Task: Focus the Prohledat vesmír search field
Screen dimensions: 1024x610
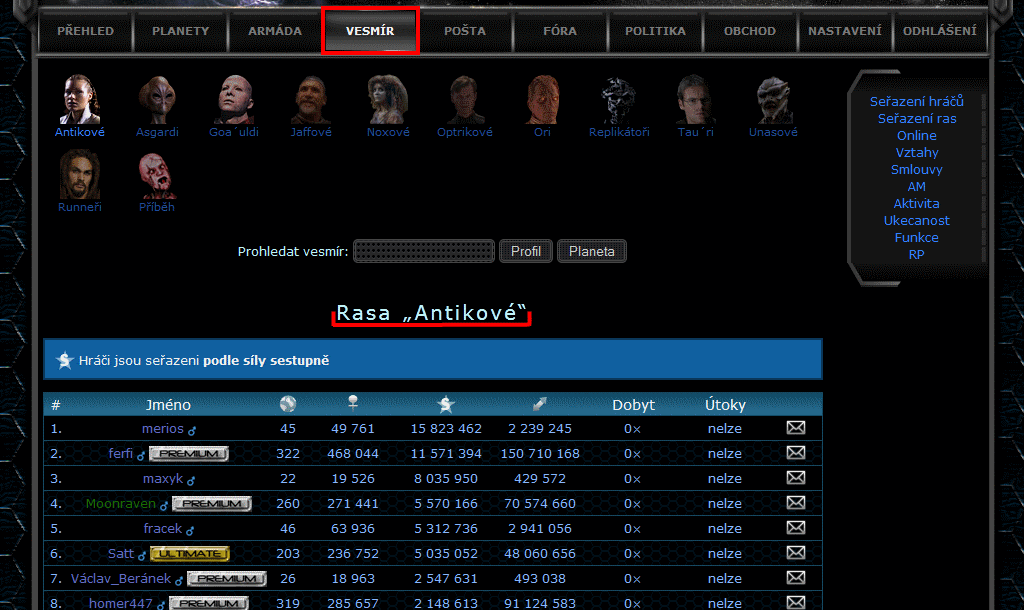Action: [x=424, y=251]
